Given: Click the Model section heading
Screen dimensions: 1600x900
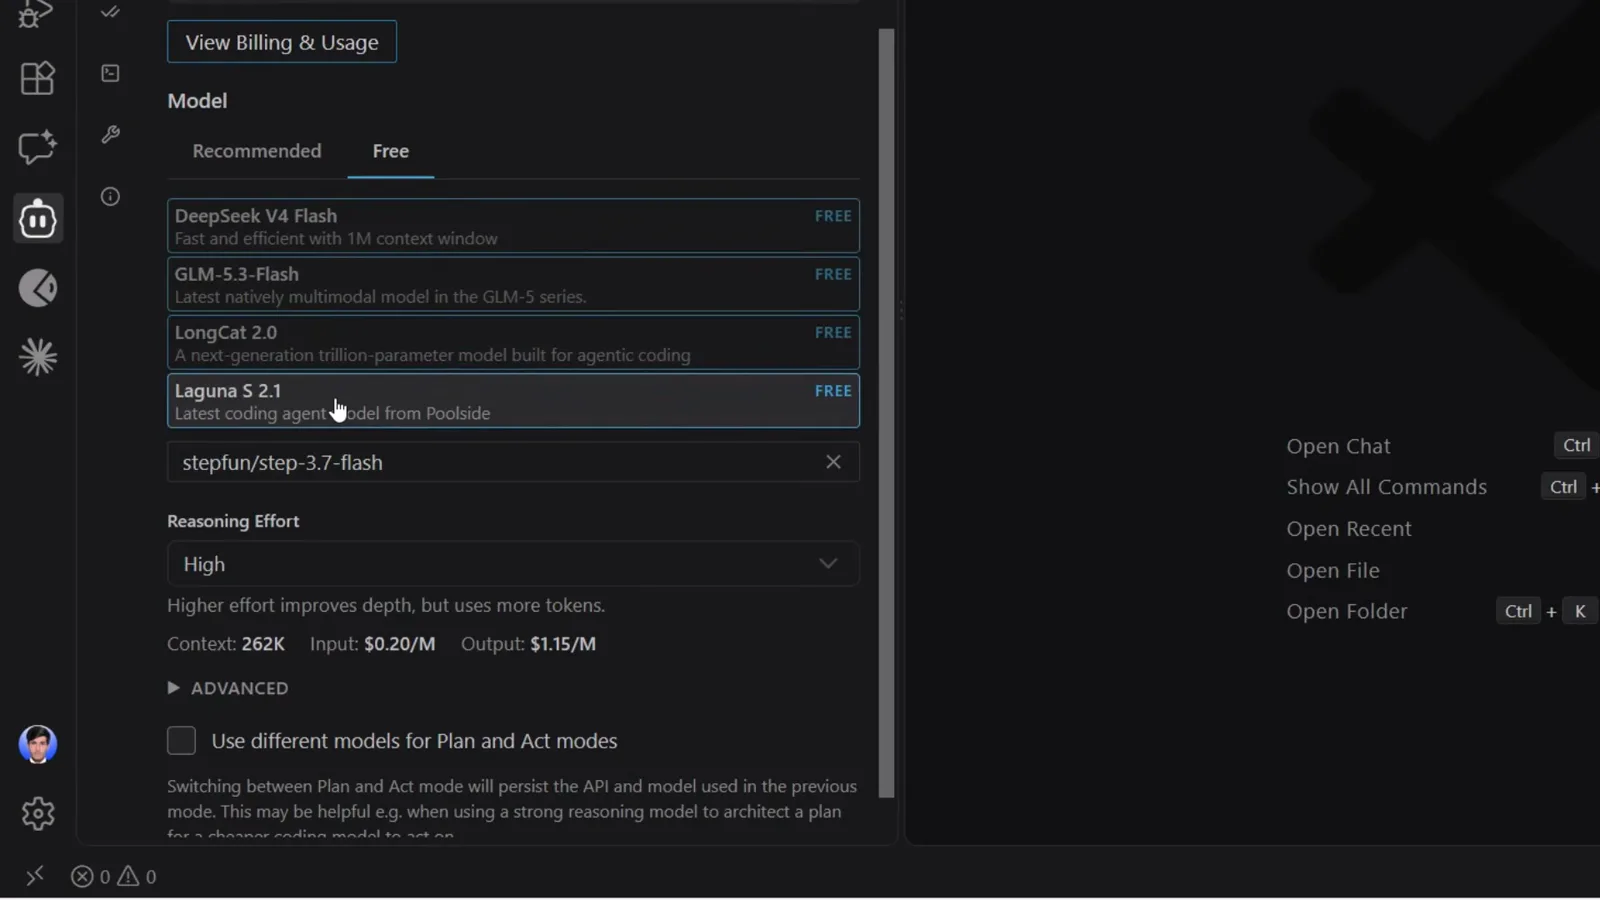Looking at the screenshot, I should [197, 101].
